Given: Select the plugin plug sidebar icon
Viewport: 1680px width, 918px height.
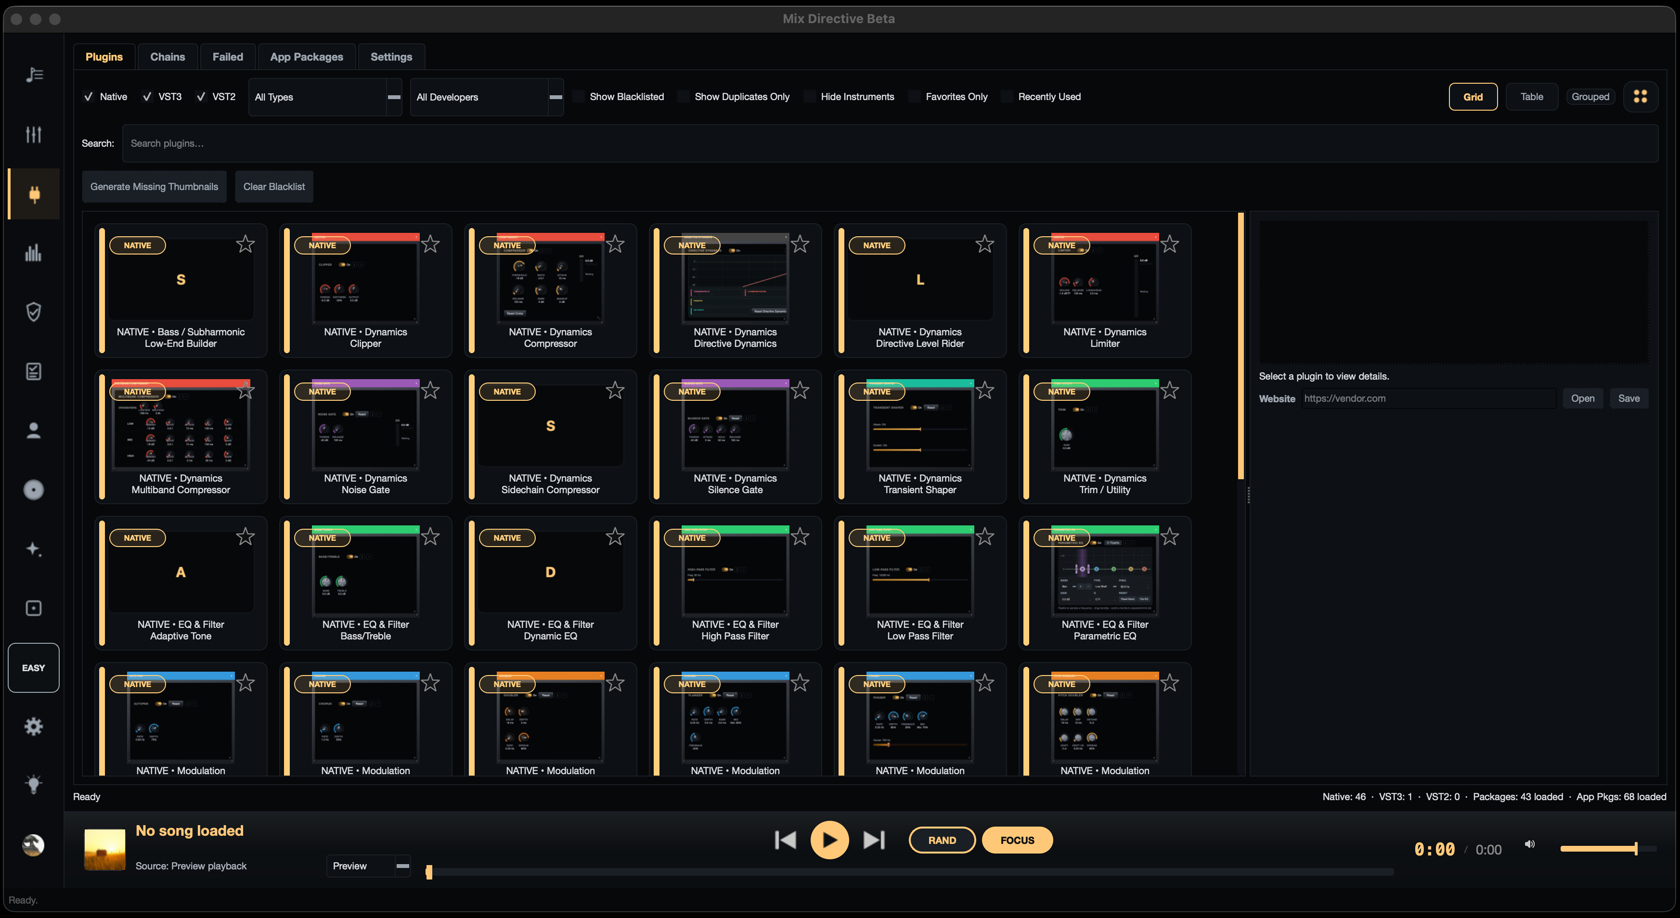Looking at the screenshot, I should [34, 194].
